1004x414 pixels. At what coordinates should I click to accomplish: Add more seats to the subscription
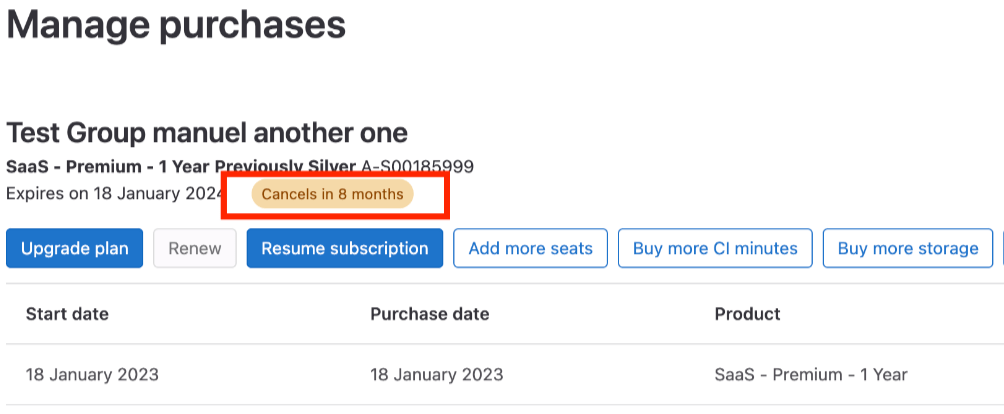click(530, 249)
